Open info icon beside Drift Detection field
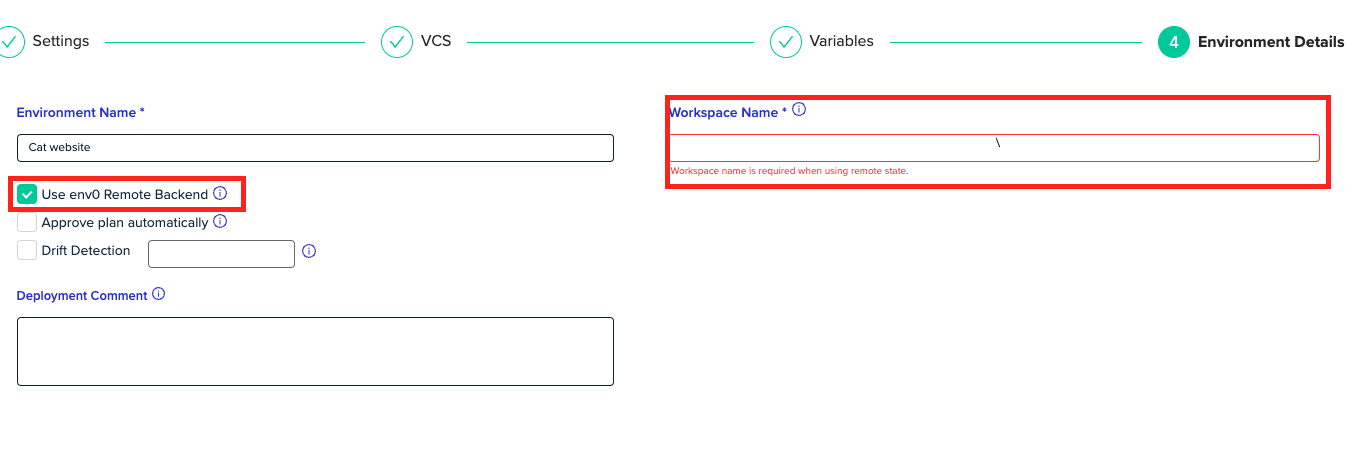1368x450 pixels. [x=309, y=252]
